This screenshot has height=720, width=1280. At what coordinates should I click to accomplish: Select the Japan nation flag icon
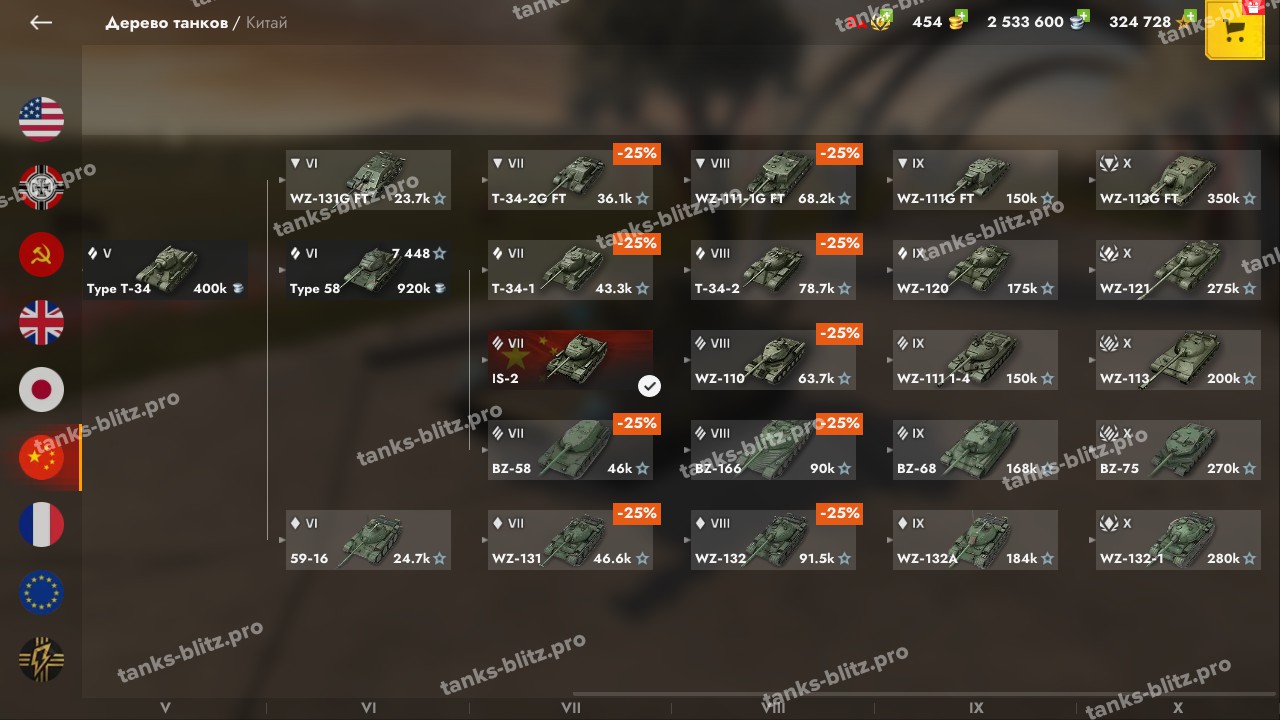(42, 390)
